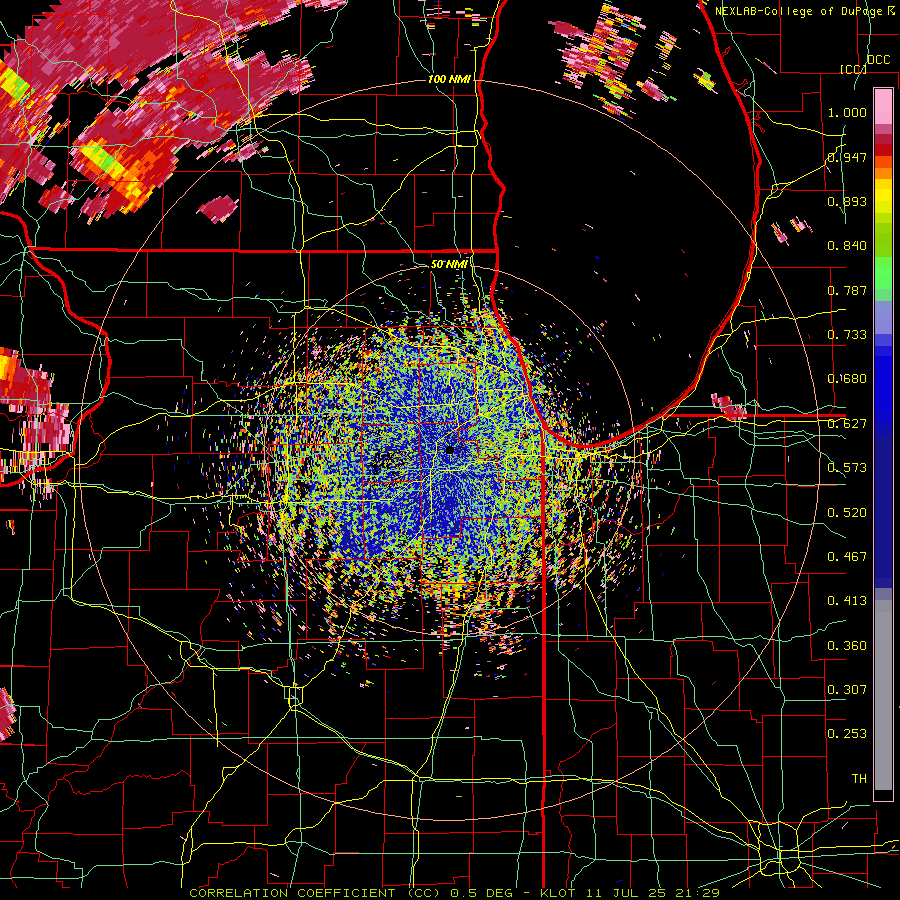900x900 pixels.
Task: Select the 0.573 legend value
Action: pyautogui.click(x=847, y=468)
